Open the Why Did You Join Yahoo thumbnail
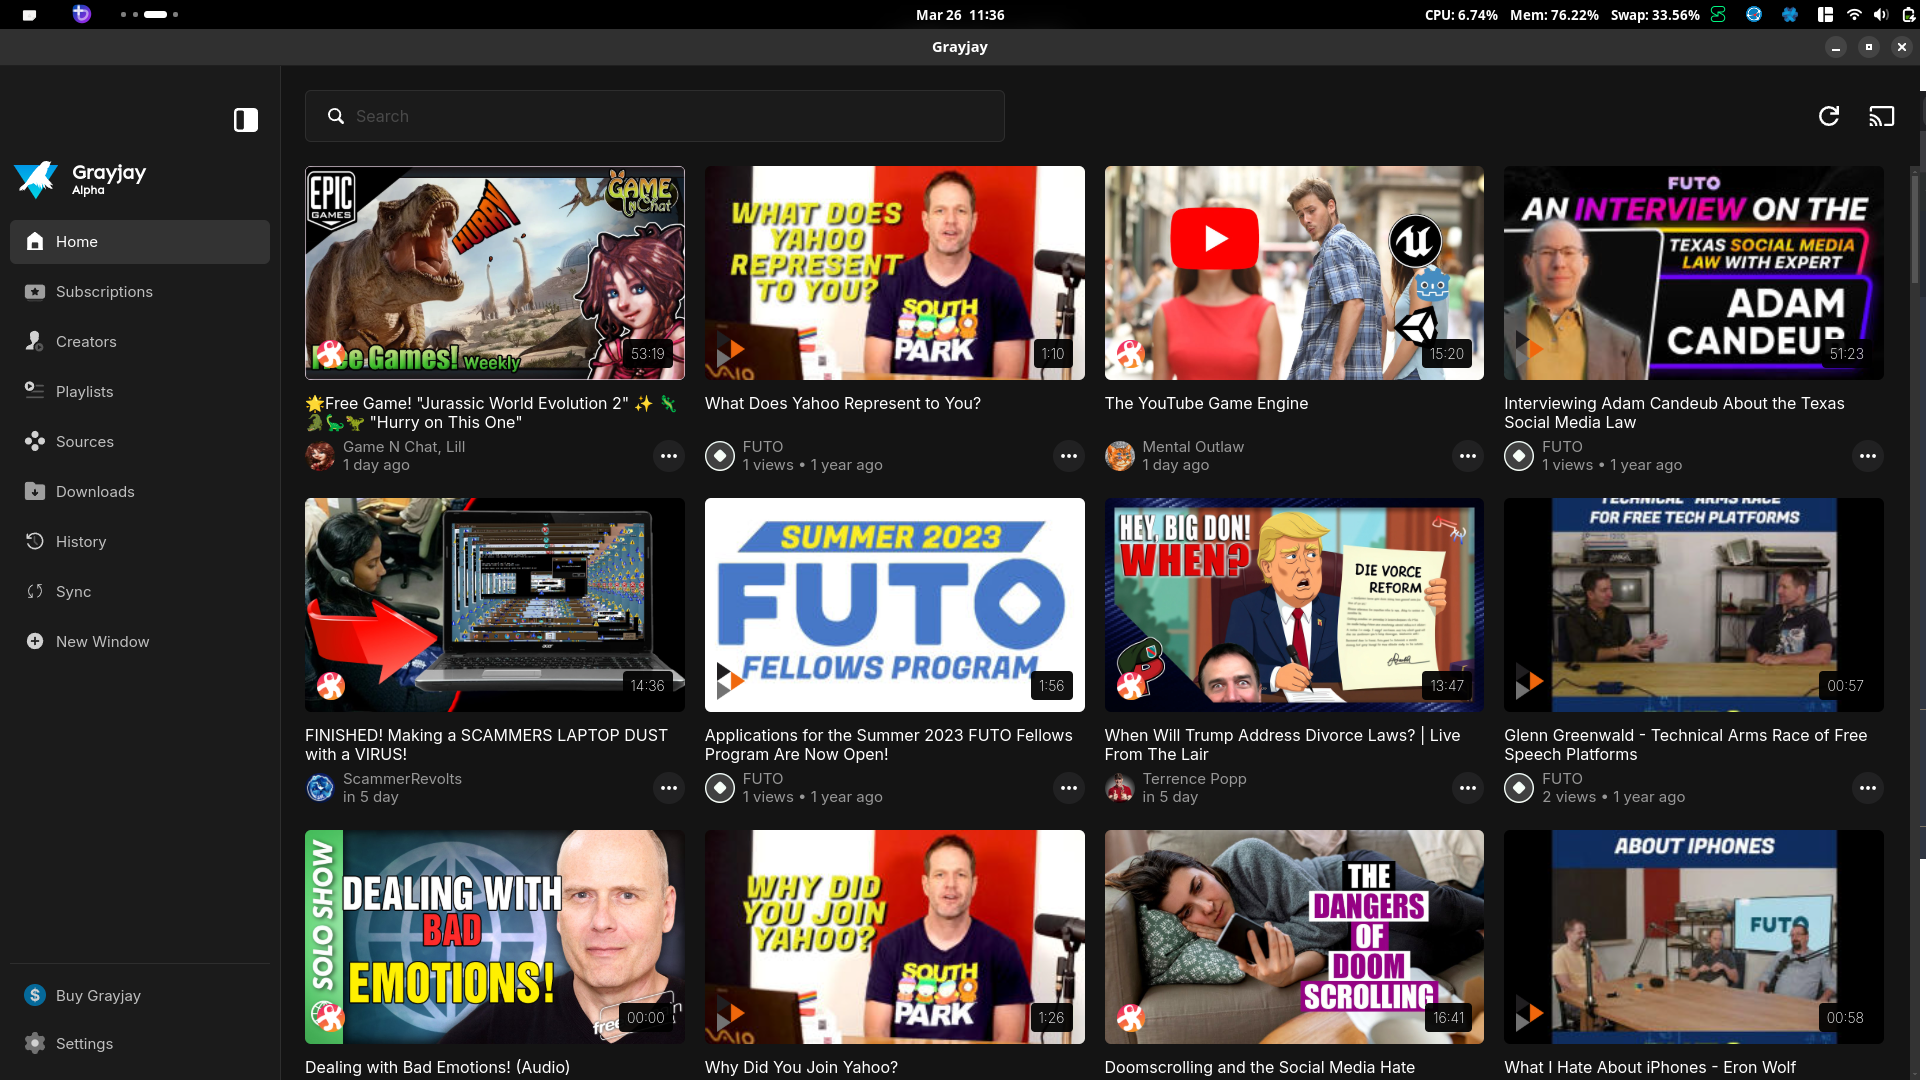 pos(895,937)
